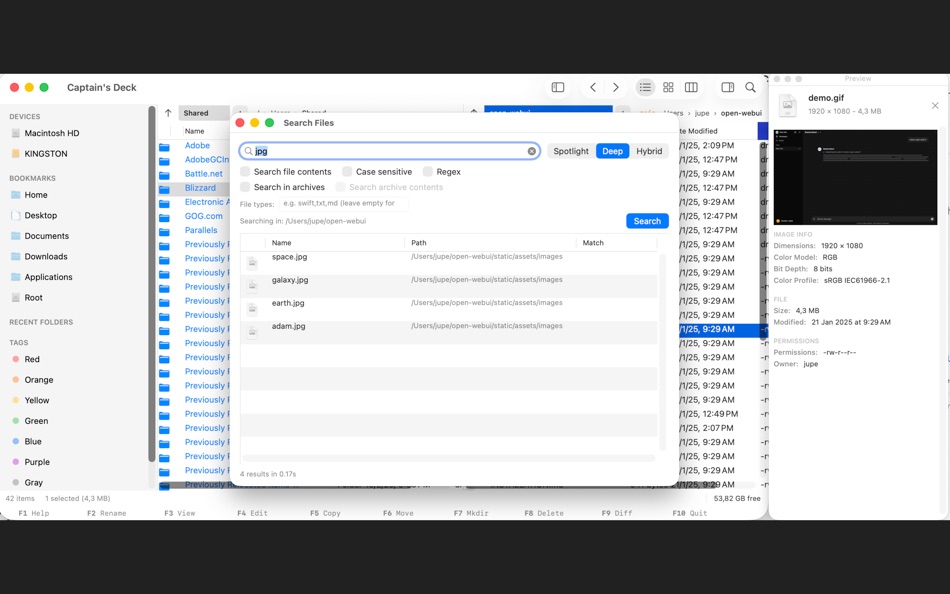The width and height of the screenshot is (950, 594).
Task: Select the galaxy.jpg file icon
Action: pos(252,285)
